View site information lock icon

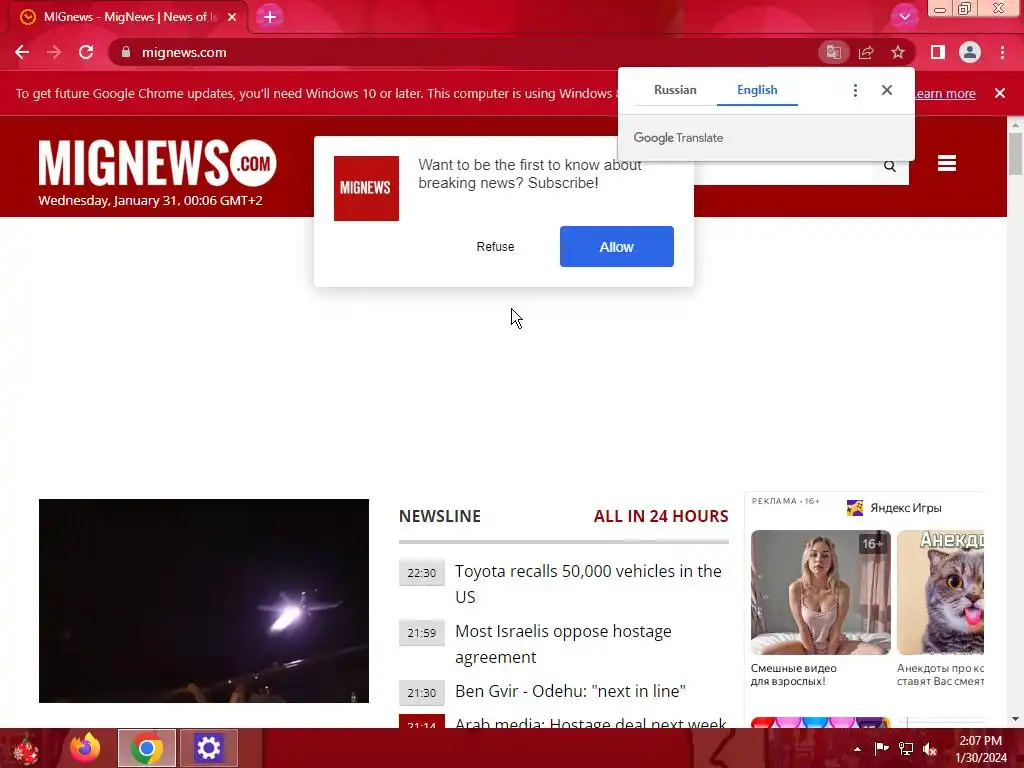126,52
